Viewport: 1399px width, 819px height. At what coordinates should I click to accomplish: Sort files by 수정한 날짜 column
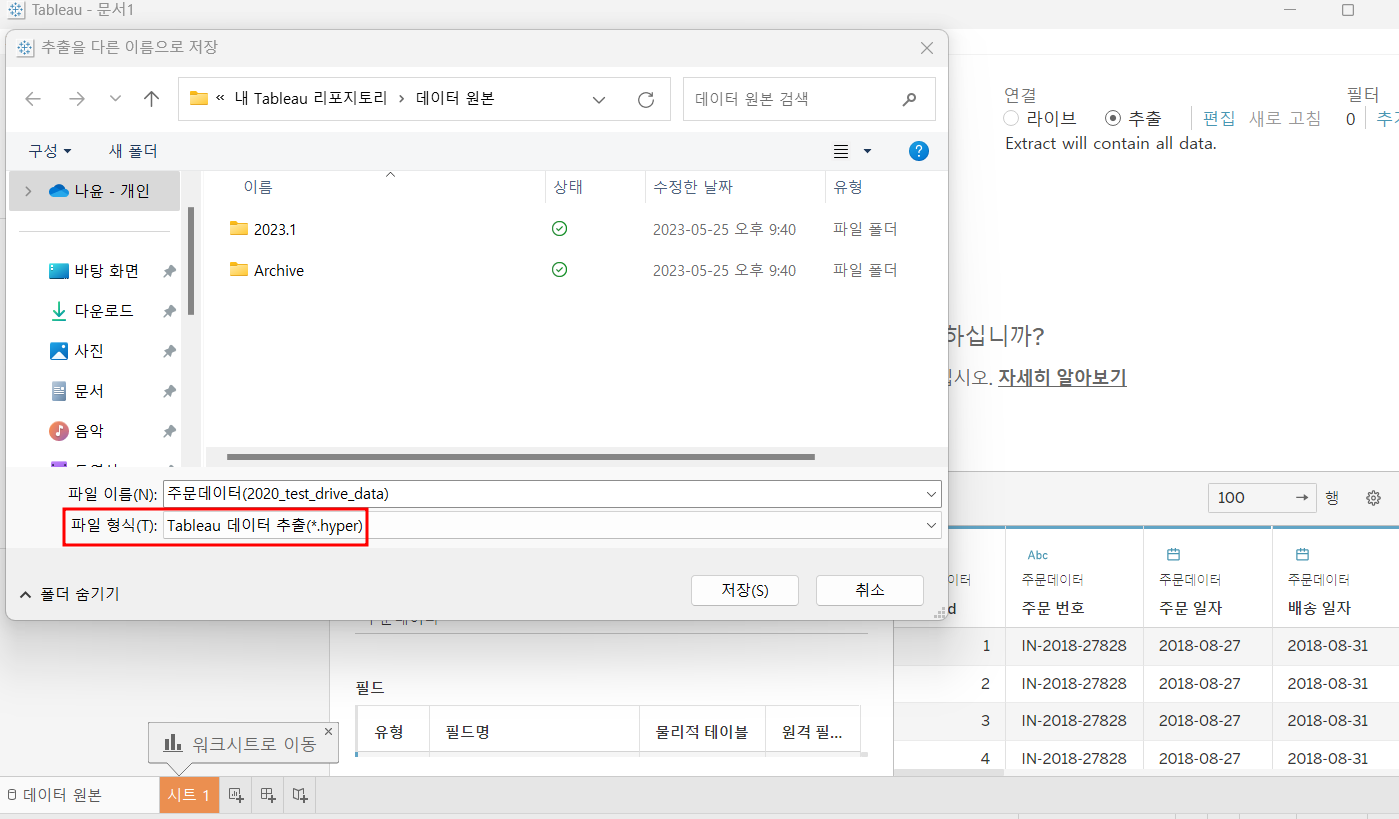(x=693, y=187)
